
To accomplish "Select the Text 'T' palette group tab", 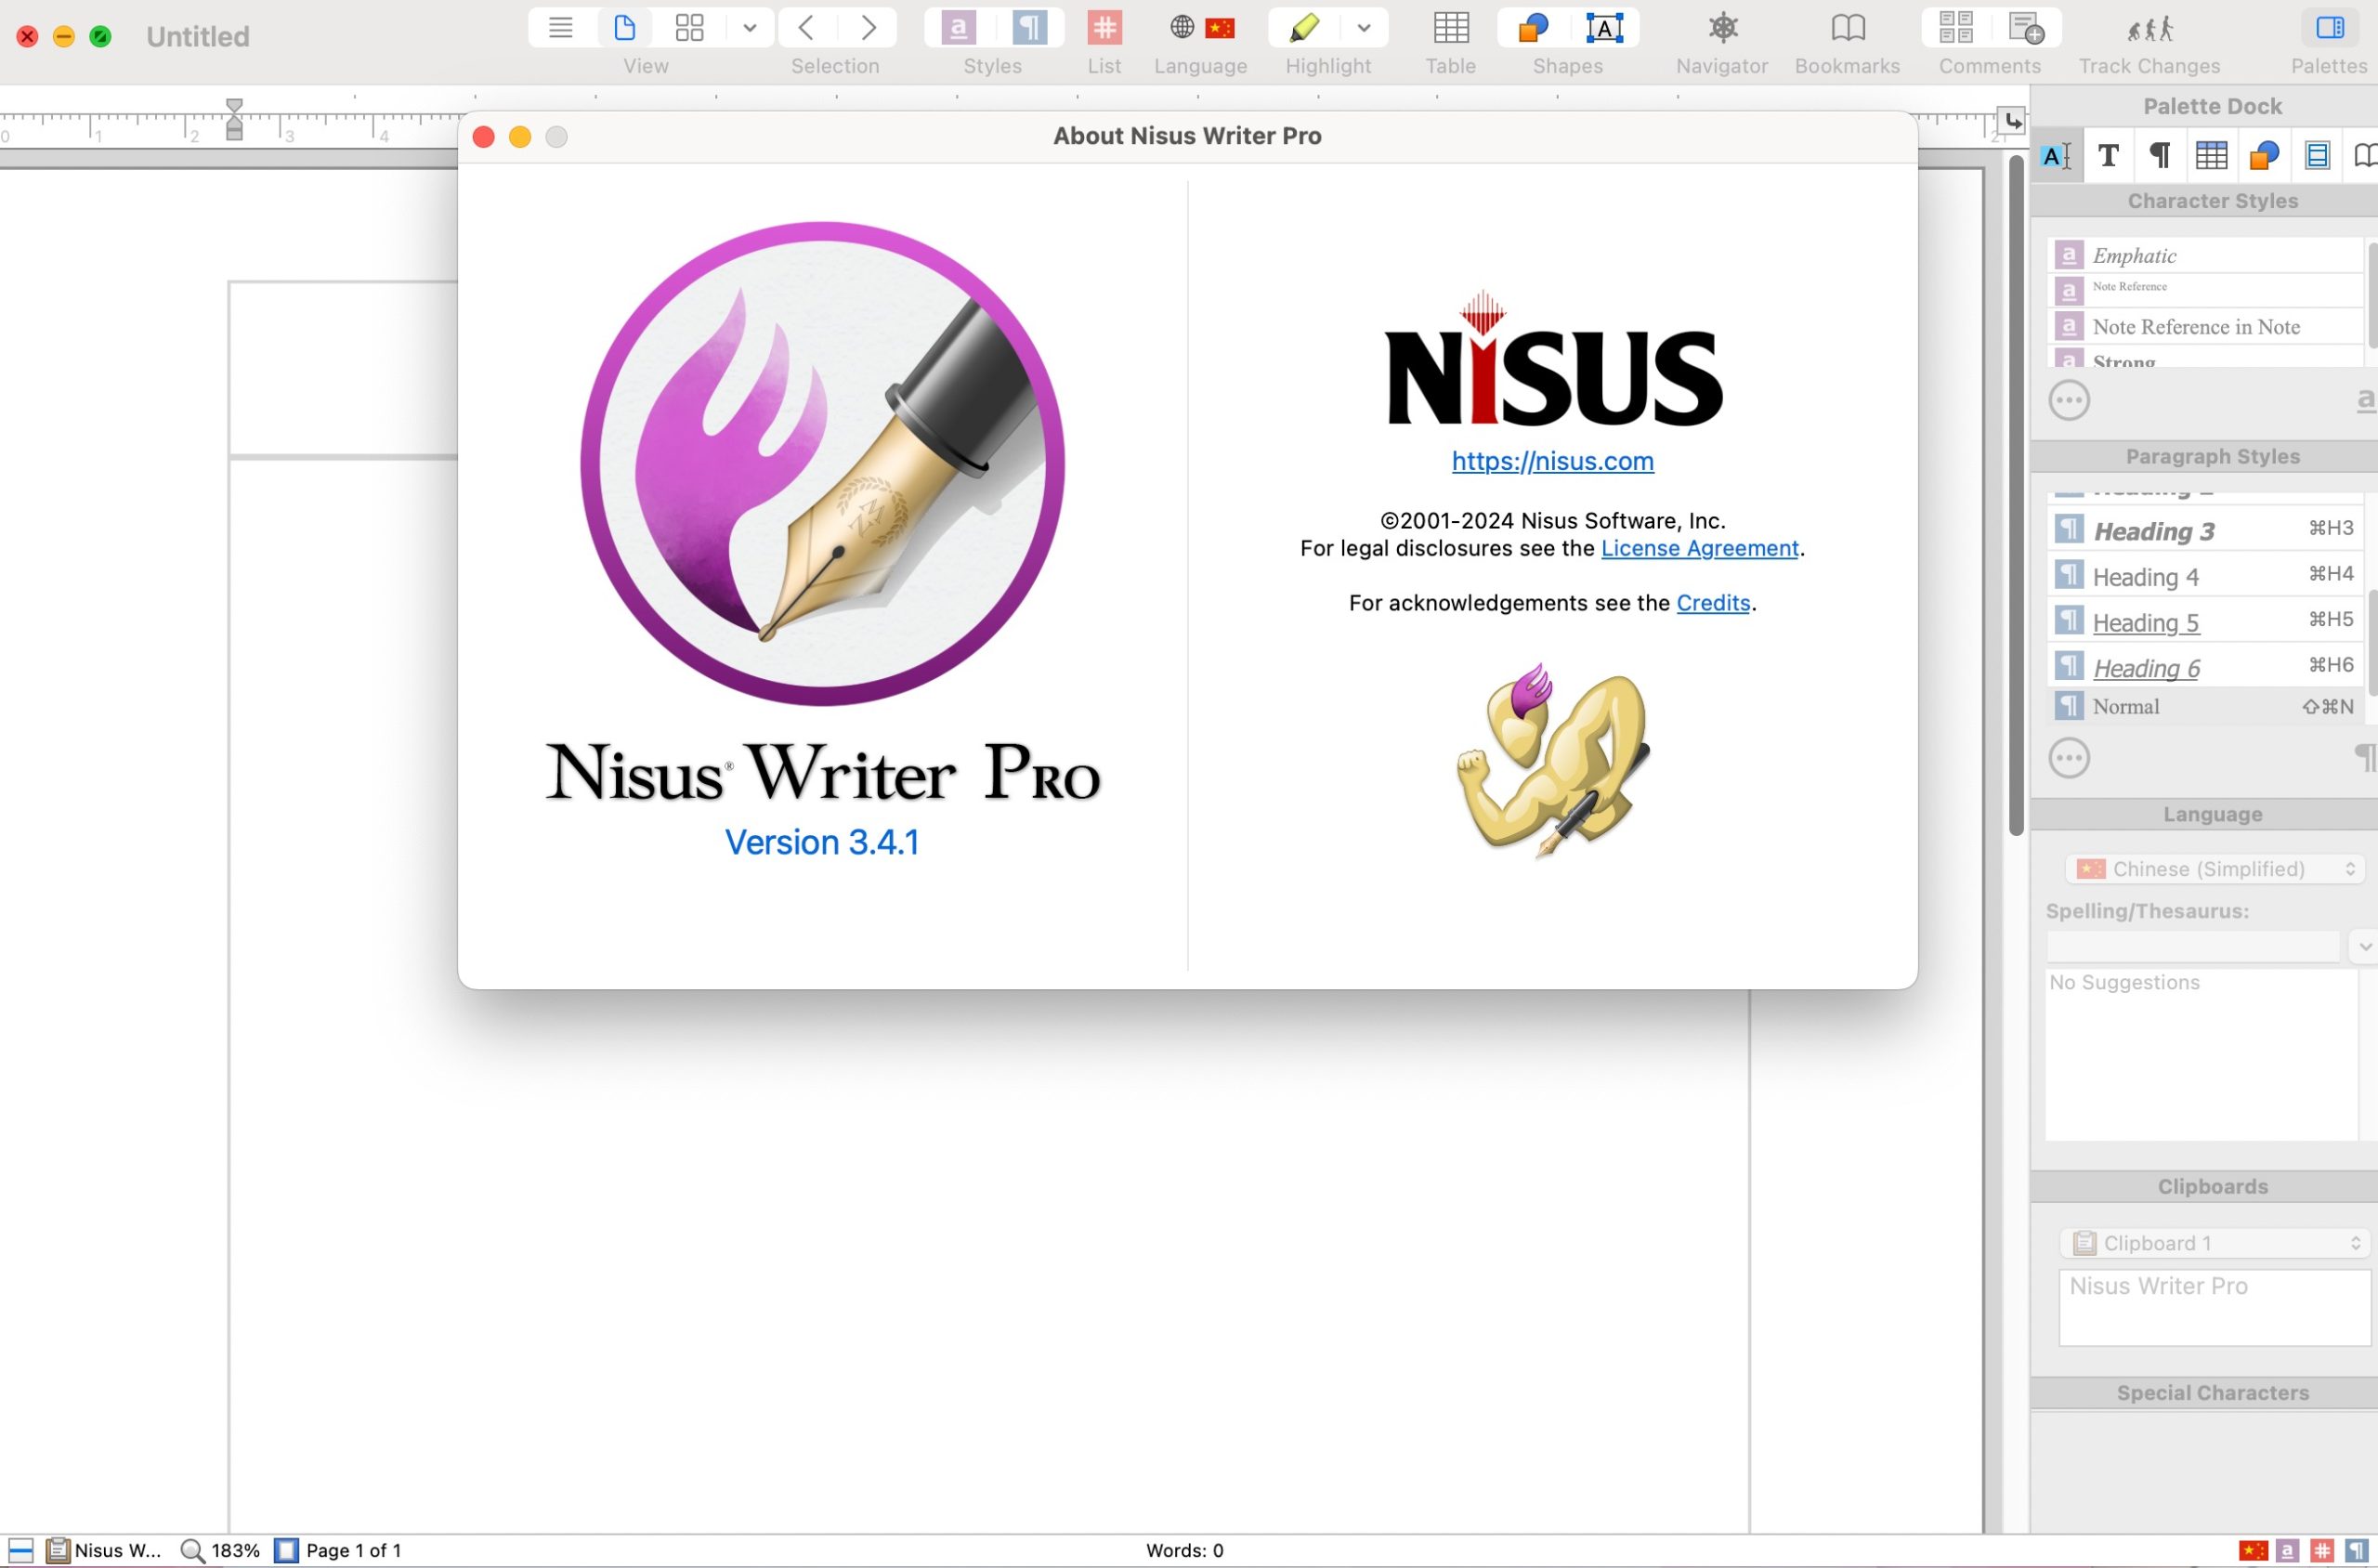I will coord(2108,155).
